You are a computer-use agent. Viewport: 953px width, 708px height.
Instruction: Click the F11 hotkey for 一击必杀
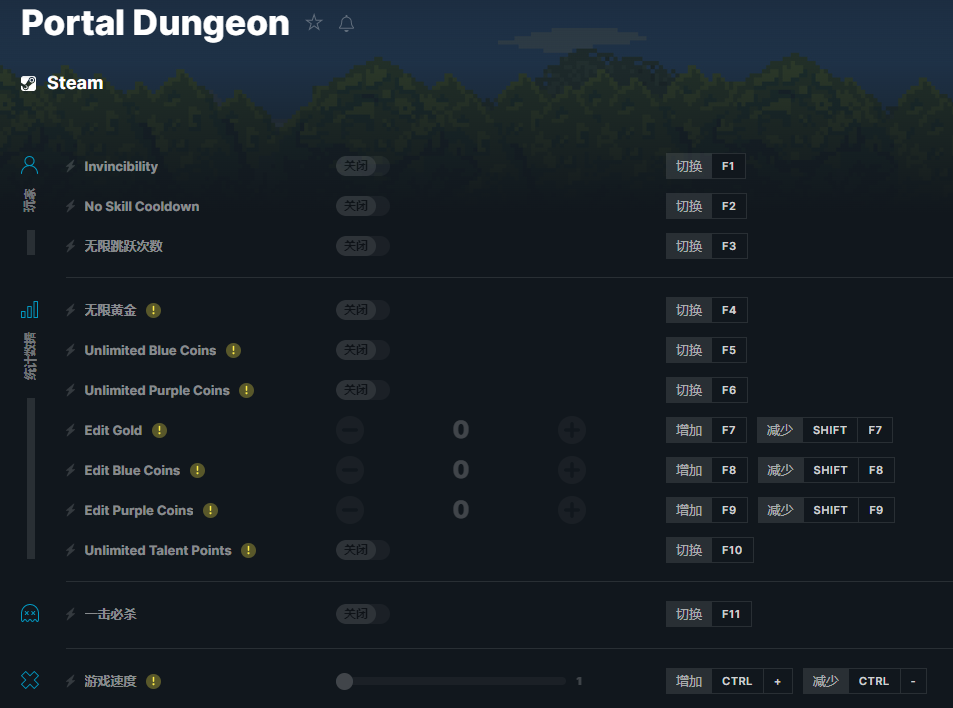[708, 614]
